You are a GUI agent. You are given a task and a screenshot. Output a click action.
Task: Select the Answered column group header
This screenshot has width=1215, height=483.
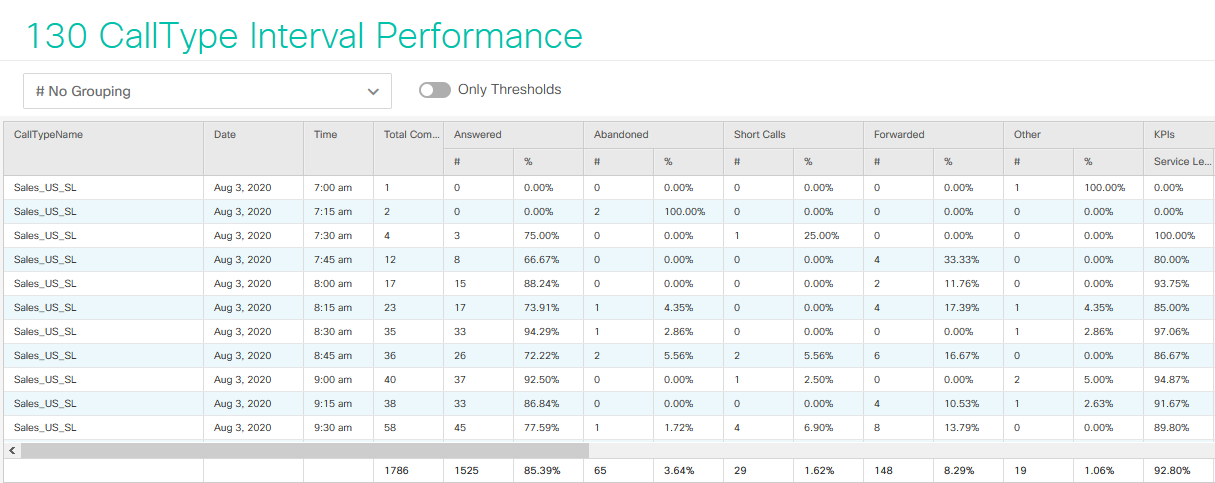coord(478,134)
